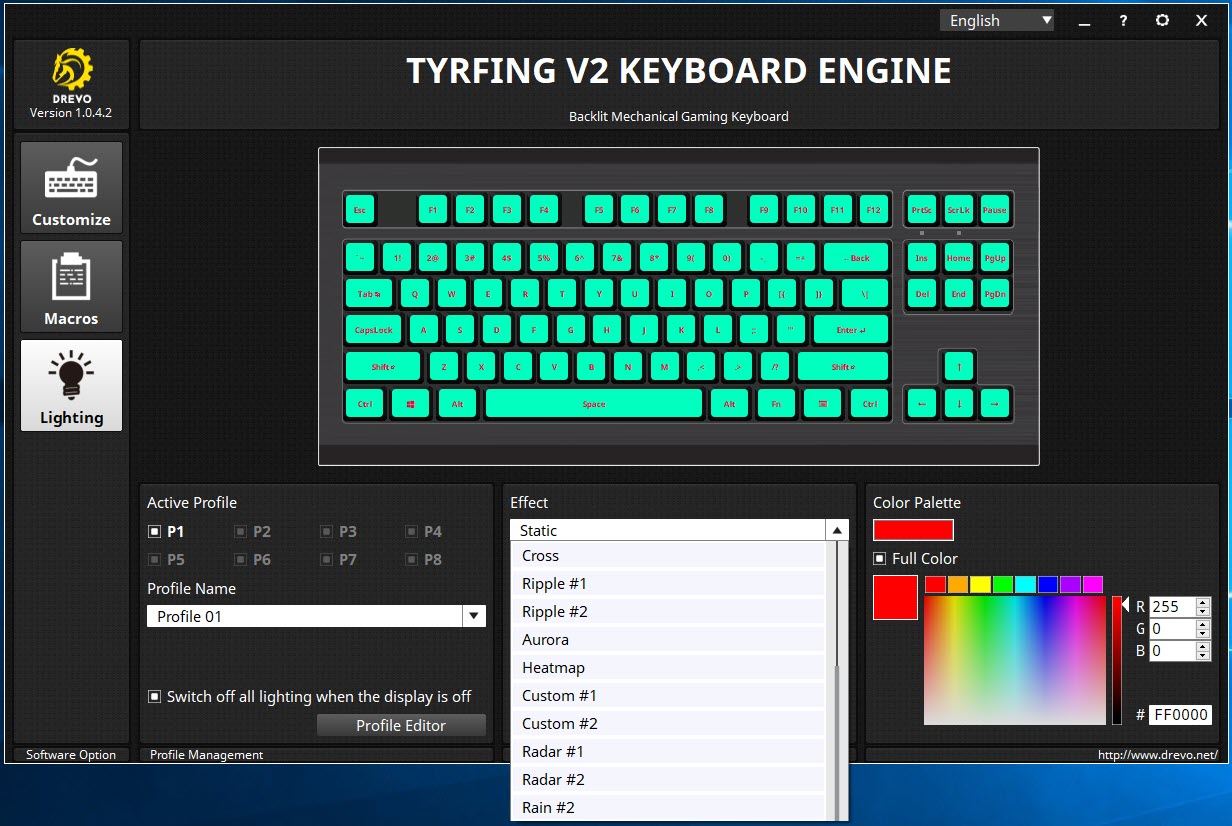Pick a color in the gradient spectrum

pyautogui.click(x=1014, y=660)
